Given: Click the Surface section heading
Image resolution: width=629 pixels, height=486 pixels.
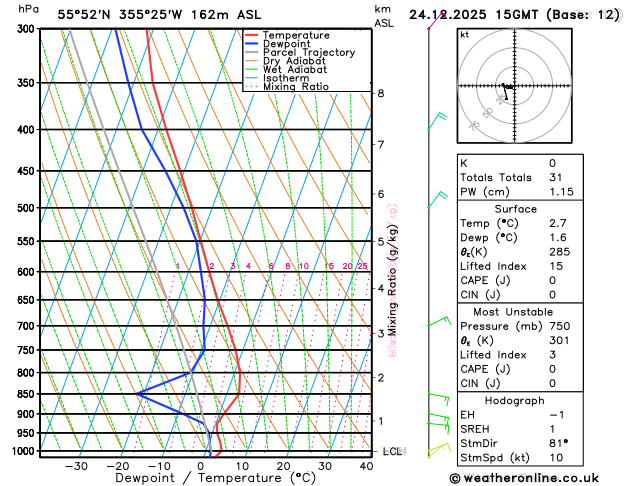Looking at the screenshot, I should tap(515, 209).
